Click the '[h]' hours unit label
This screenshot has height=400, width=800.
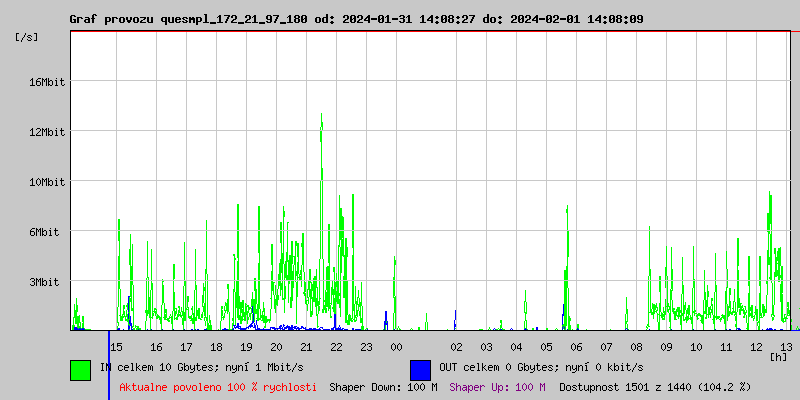[778, 356]
